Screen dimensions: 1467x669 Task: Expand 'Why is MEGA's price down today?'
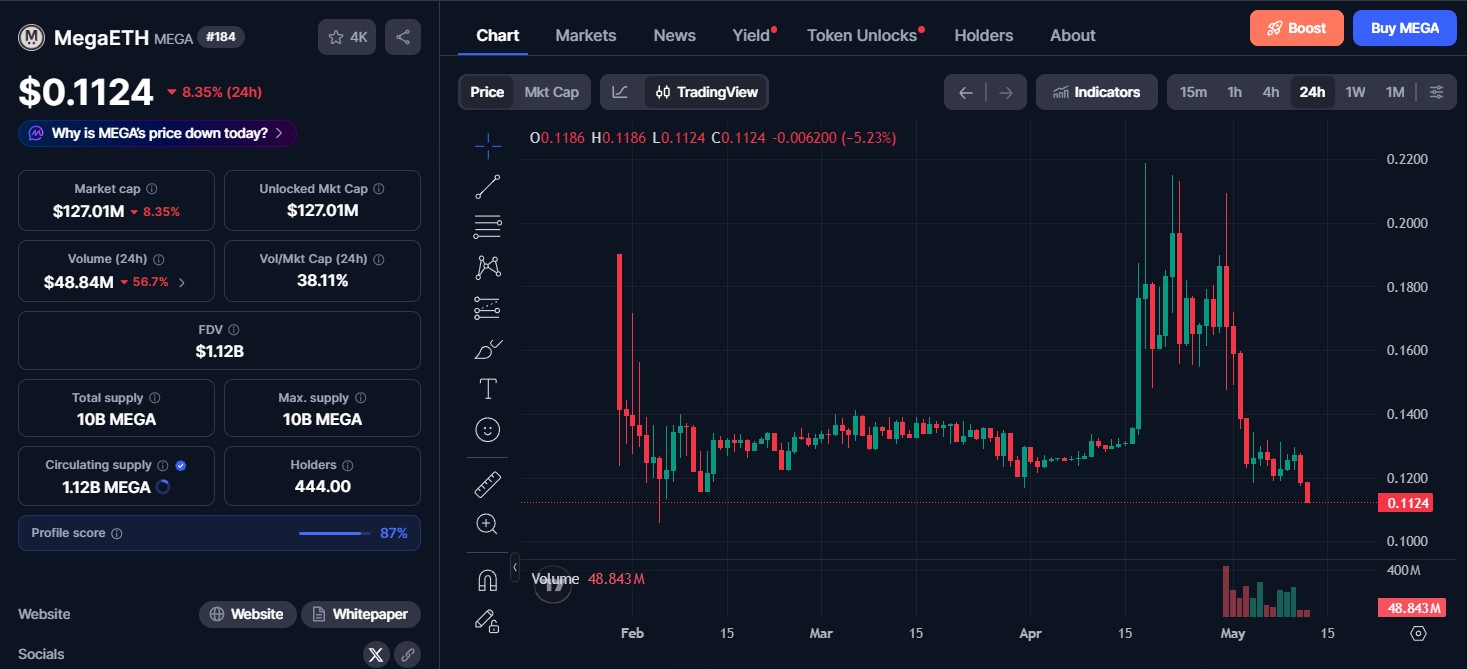click(157, 133)
